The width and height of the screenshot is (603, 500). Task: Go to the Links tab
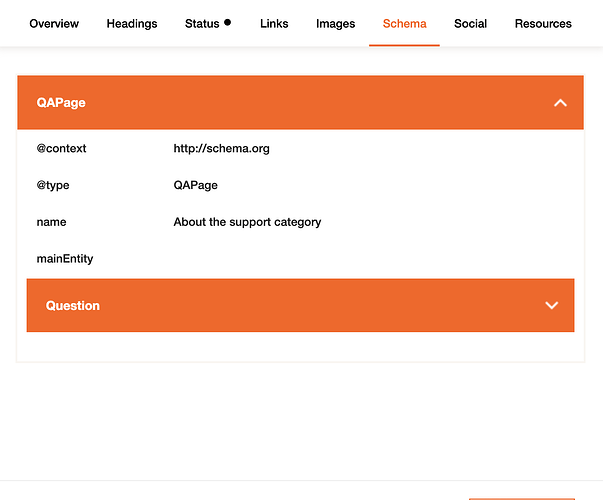pyautogui.click(x=274, y=24)
